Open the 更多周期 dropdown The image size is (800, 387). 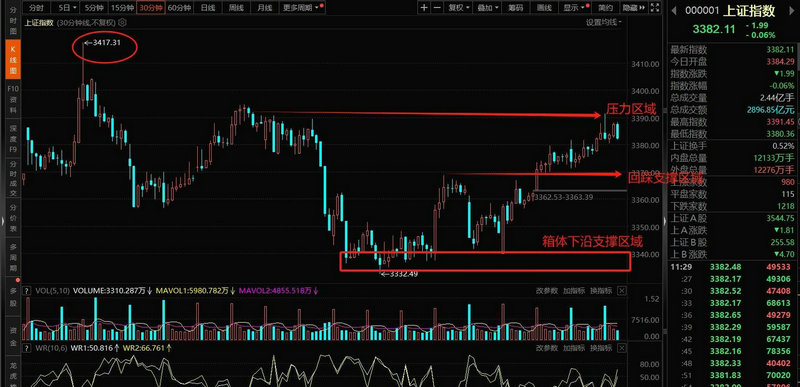(x=301, y=8)
